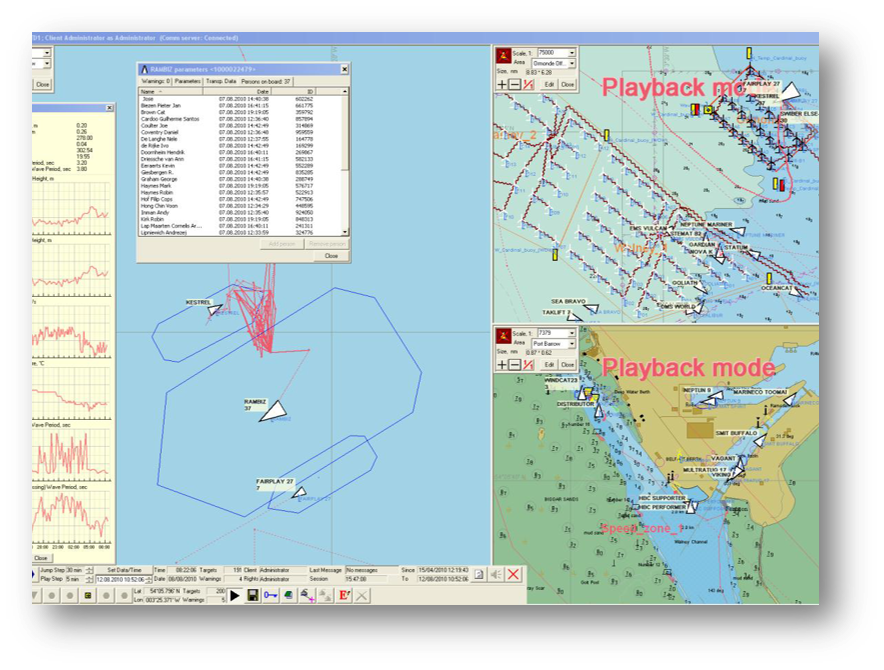
Task: Select Graham George row in persons list
Action: pyautogui.click(x=160, y=178)
